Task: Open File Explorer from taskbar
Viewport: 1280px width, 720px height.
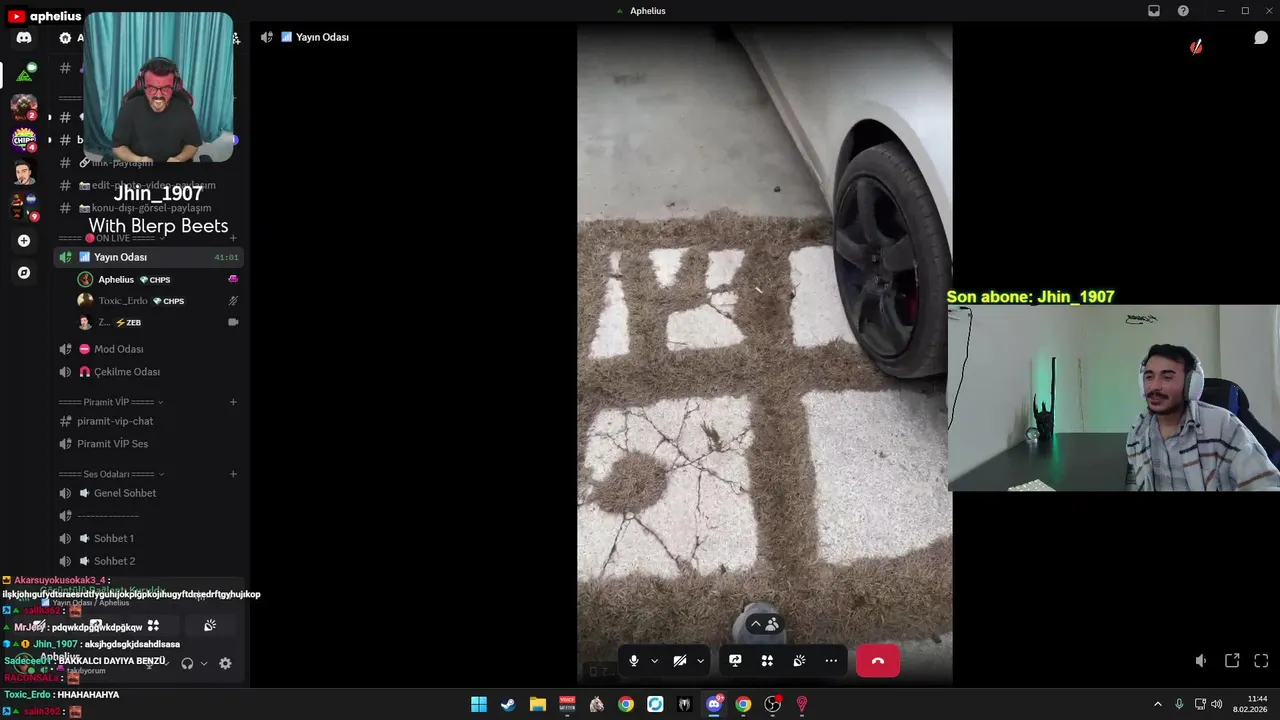Action: (x=538, y=704)
